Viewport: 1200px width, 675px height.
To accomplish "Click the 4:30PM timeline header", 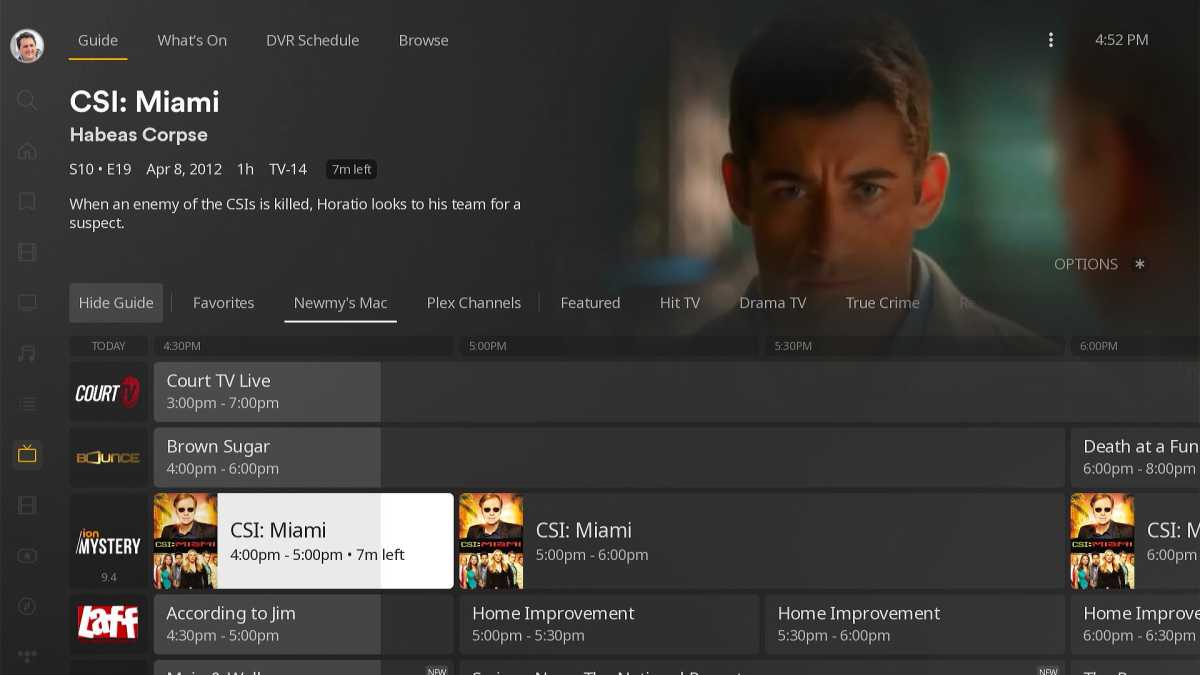I will tap(182, 346).
